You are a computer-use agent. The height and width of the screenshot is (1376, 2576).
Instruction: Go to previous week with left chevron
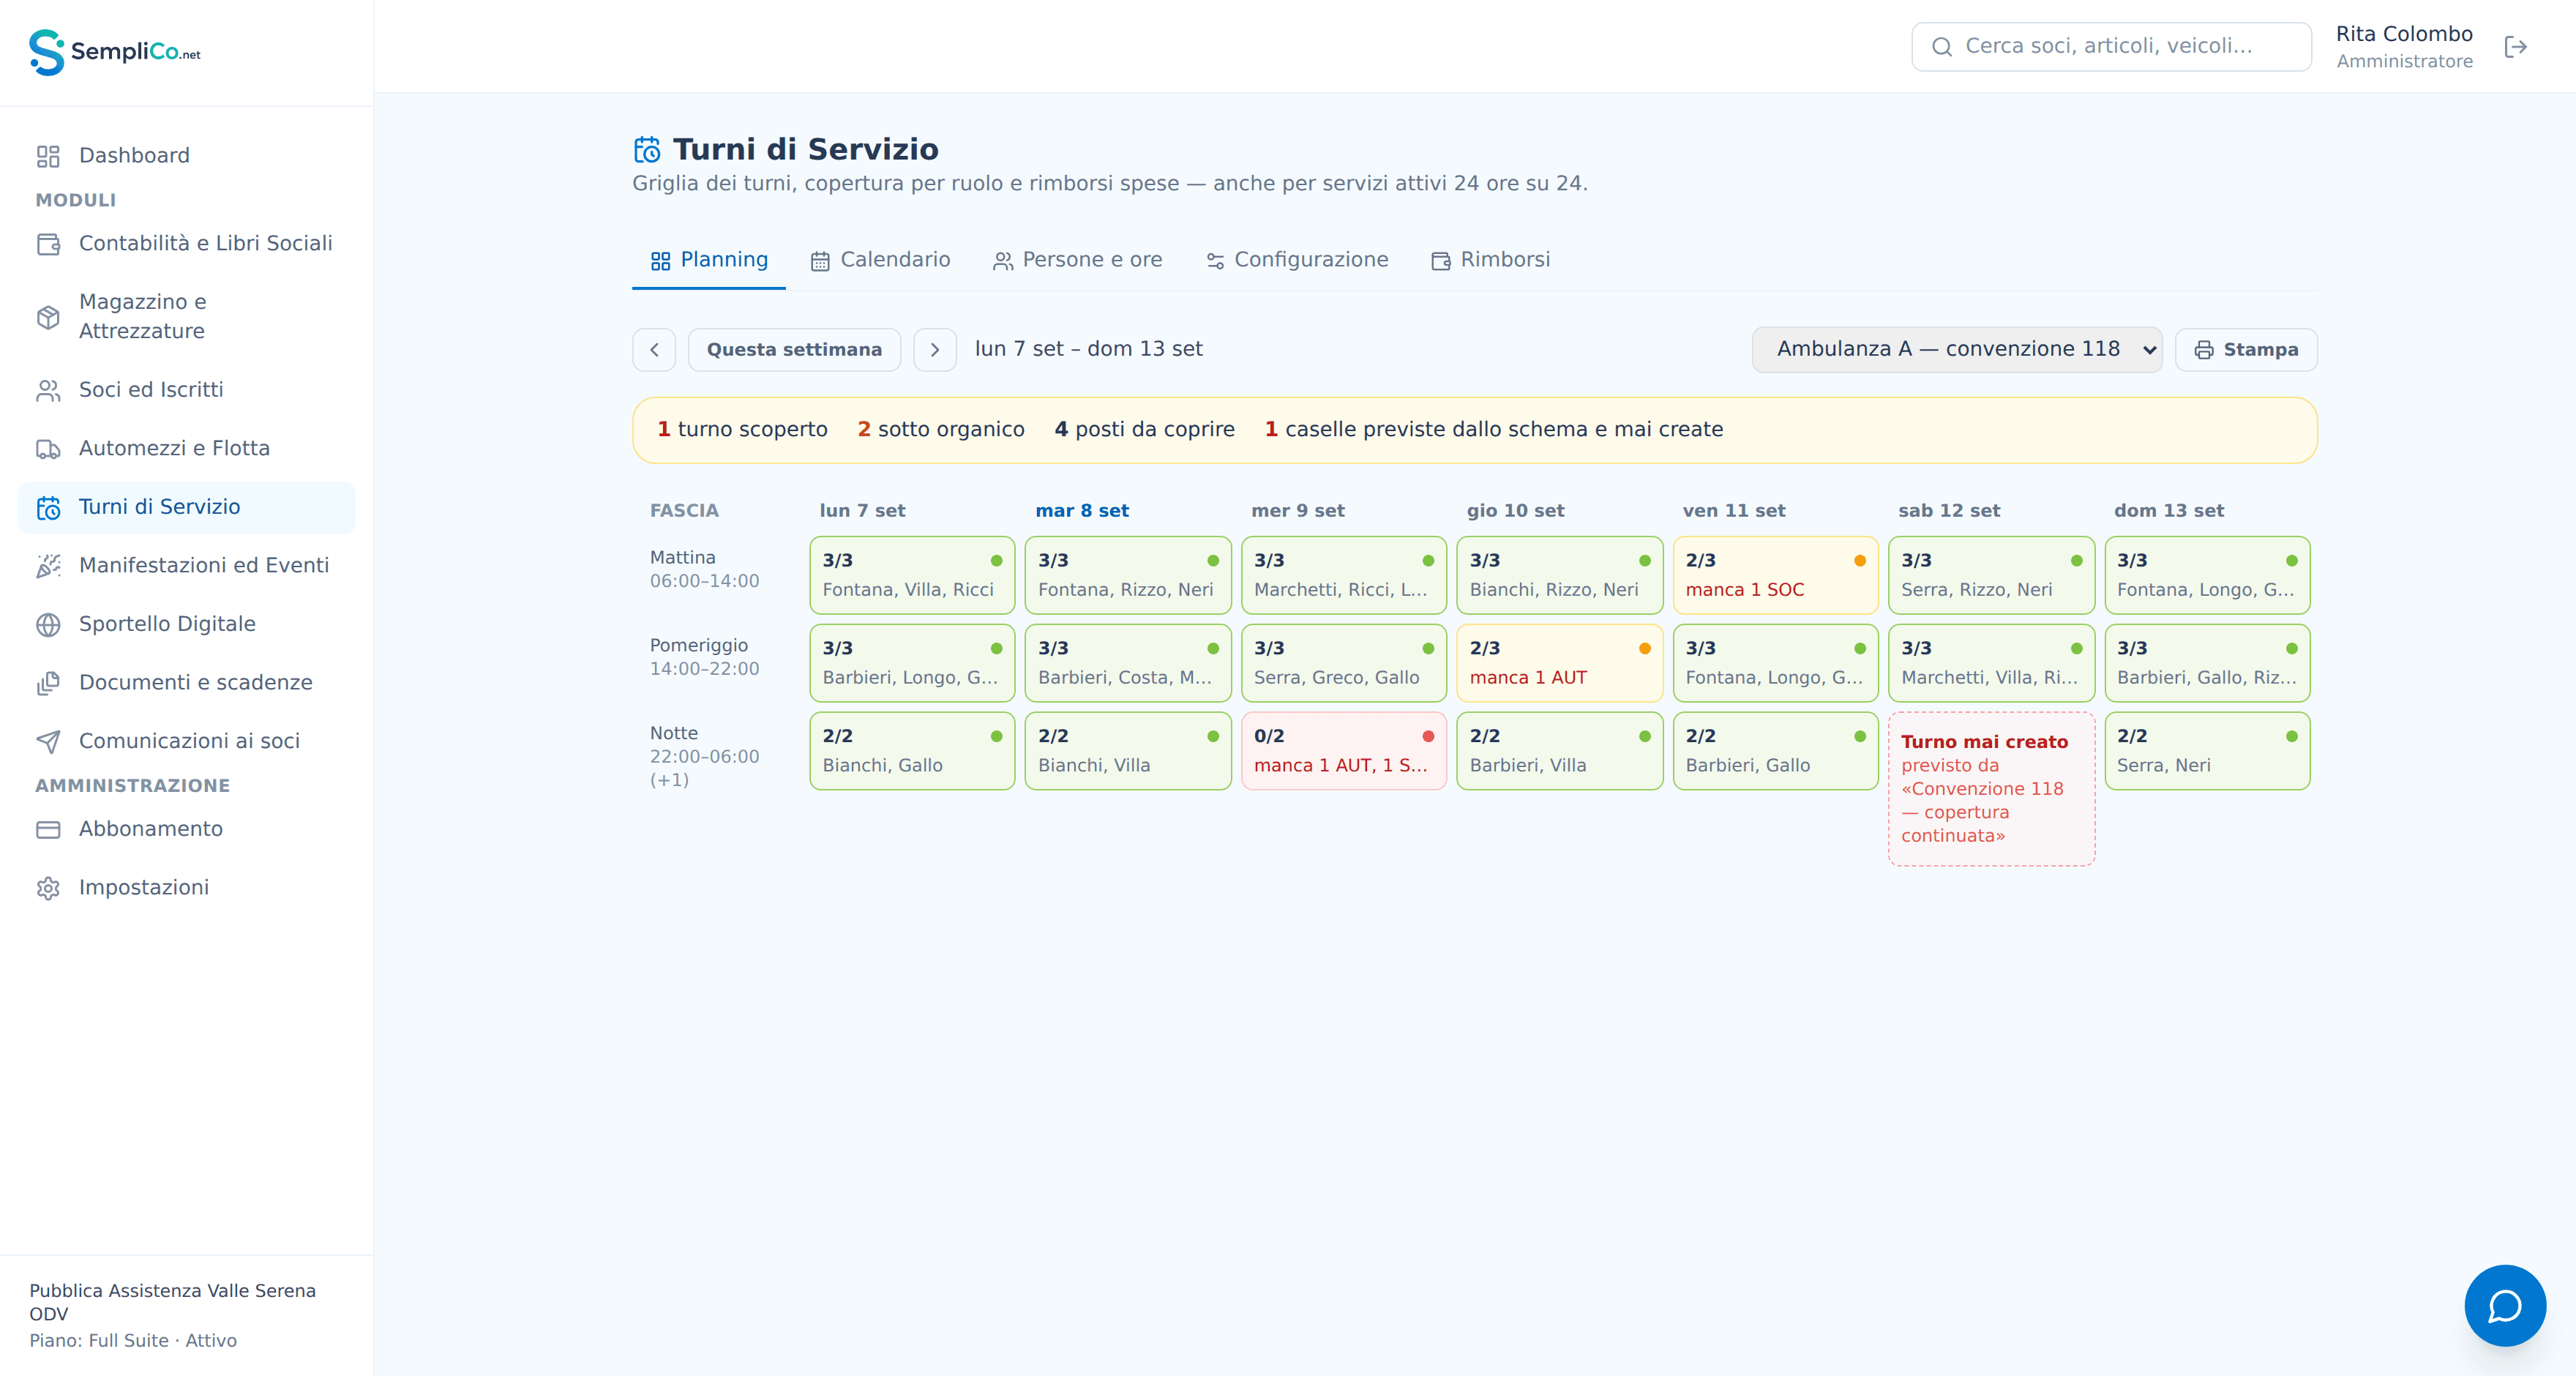tap(654, 350)
